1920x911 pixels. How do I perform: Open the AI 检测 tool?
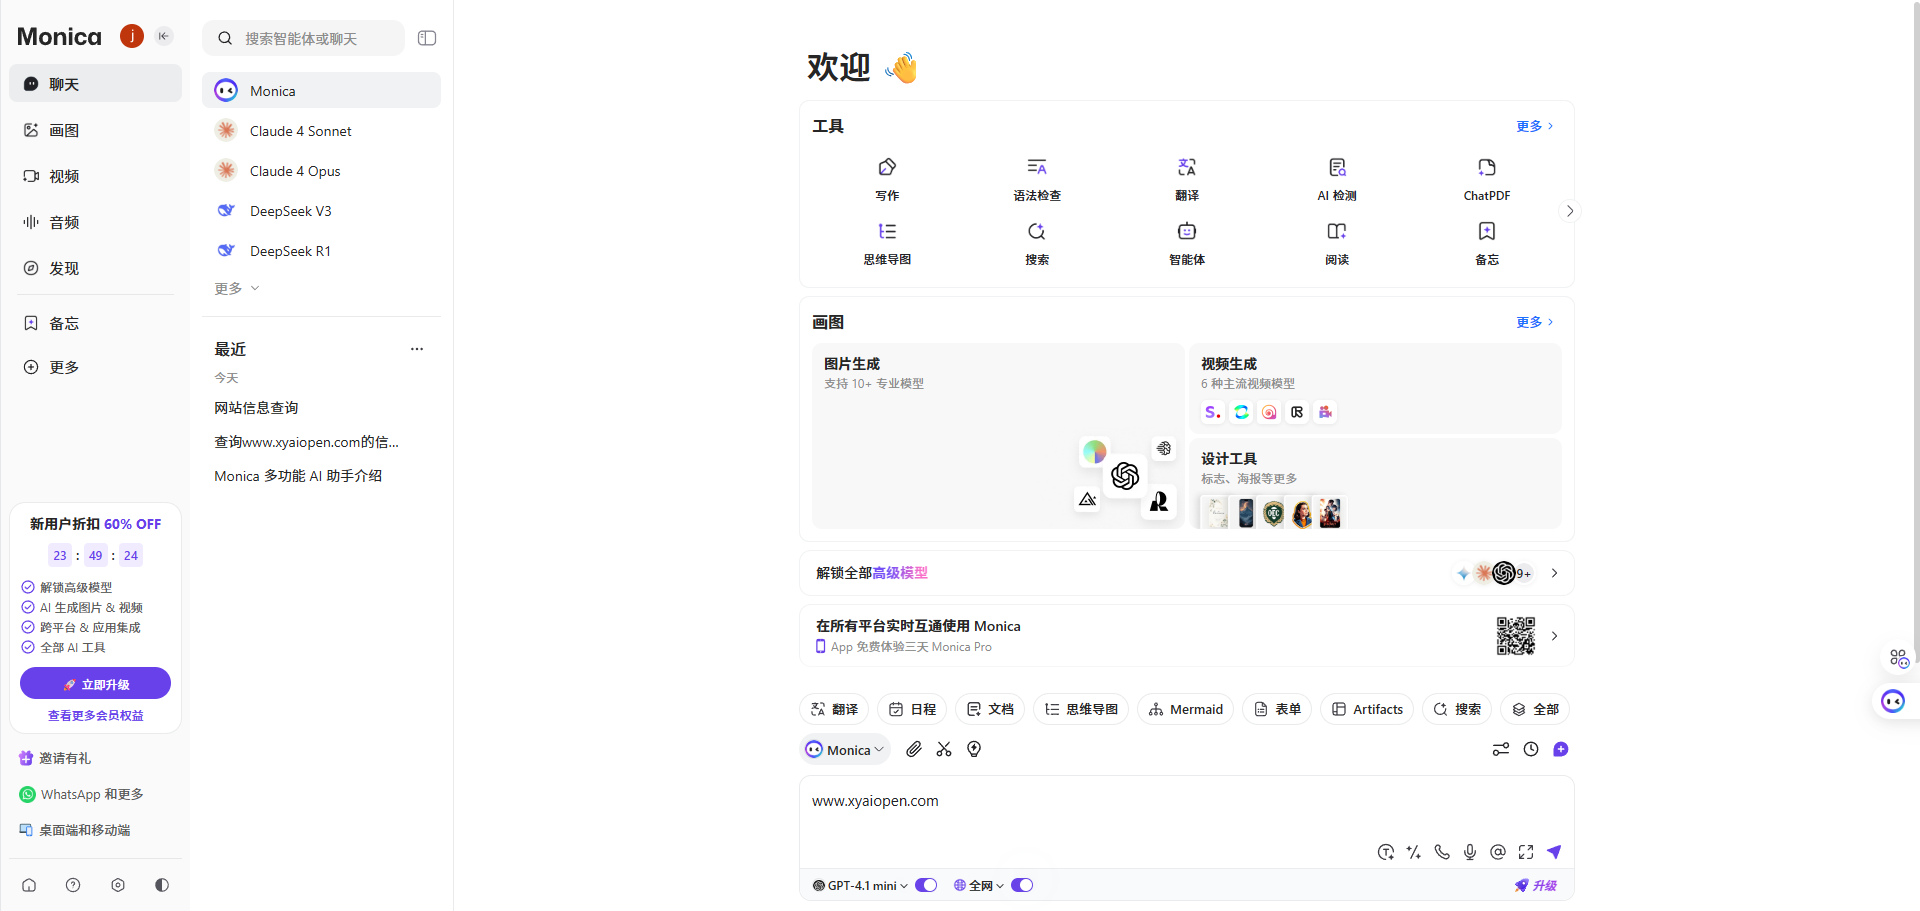coord(1337,179)
